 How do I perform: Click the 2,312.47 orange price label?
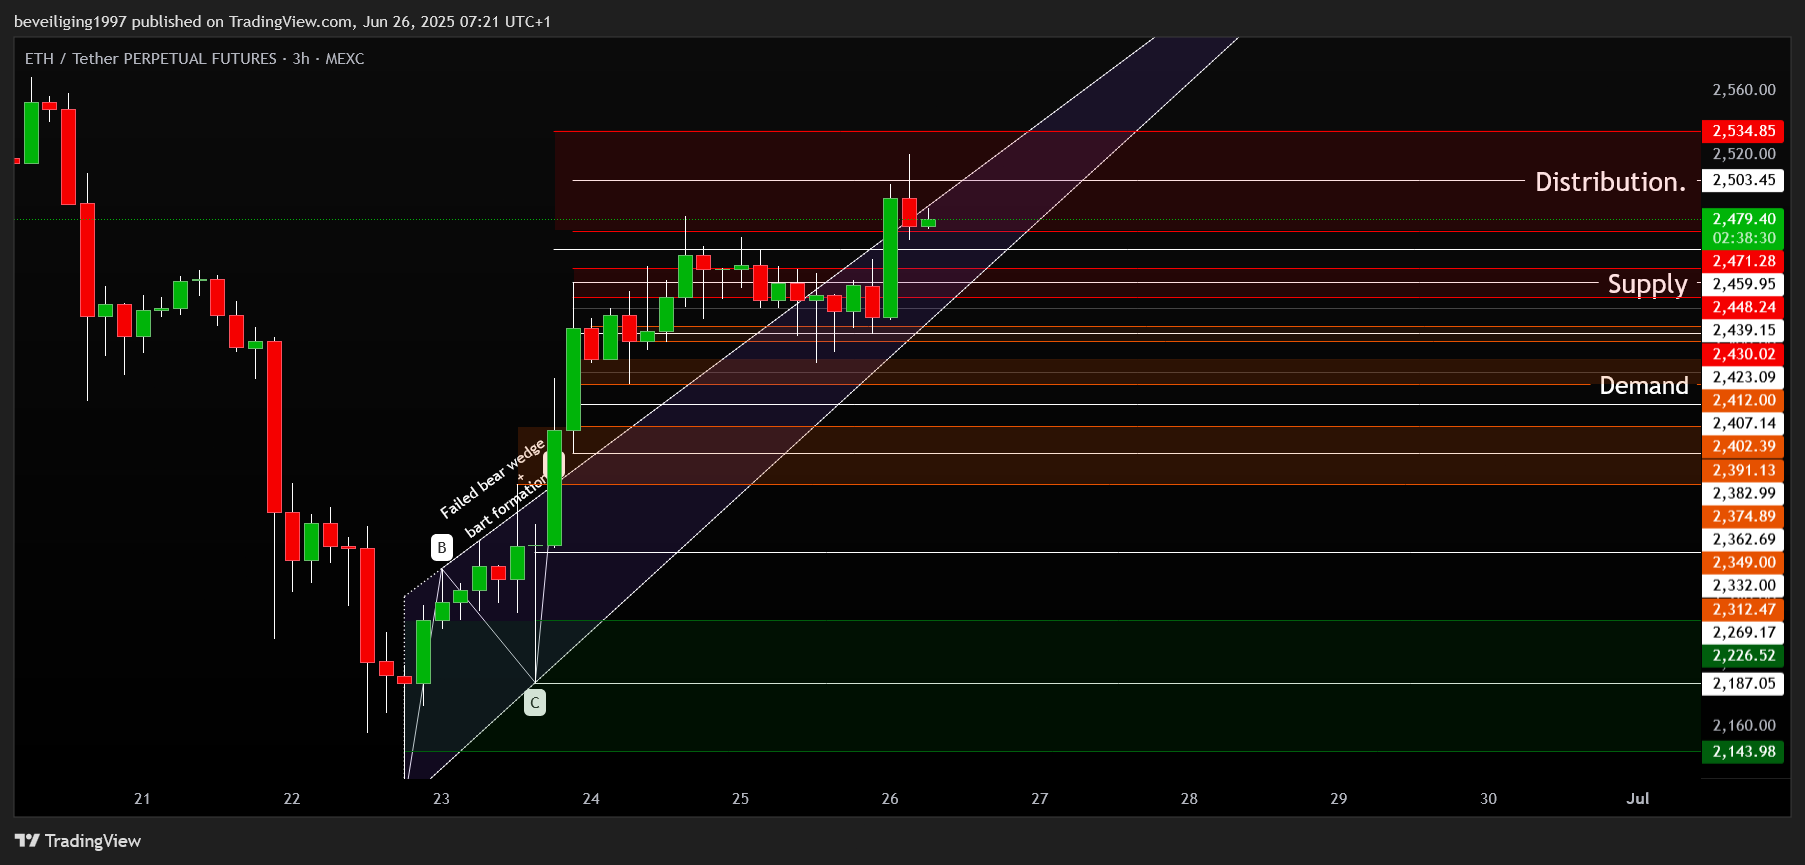tap(1743, 609)
